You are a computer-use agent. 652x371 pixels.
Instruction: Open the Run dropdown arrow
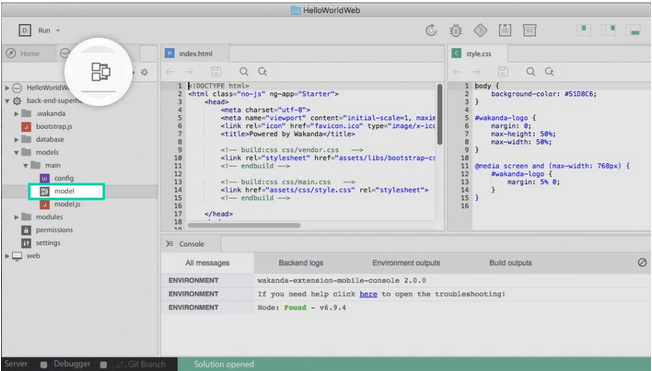click(58, 30)
